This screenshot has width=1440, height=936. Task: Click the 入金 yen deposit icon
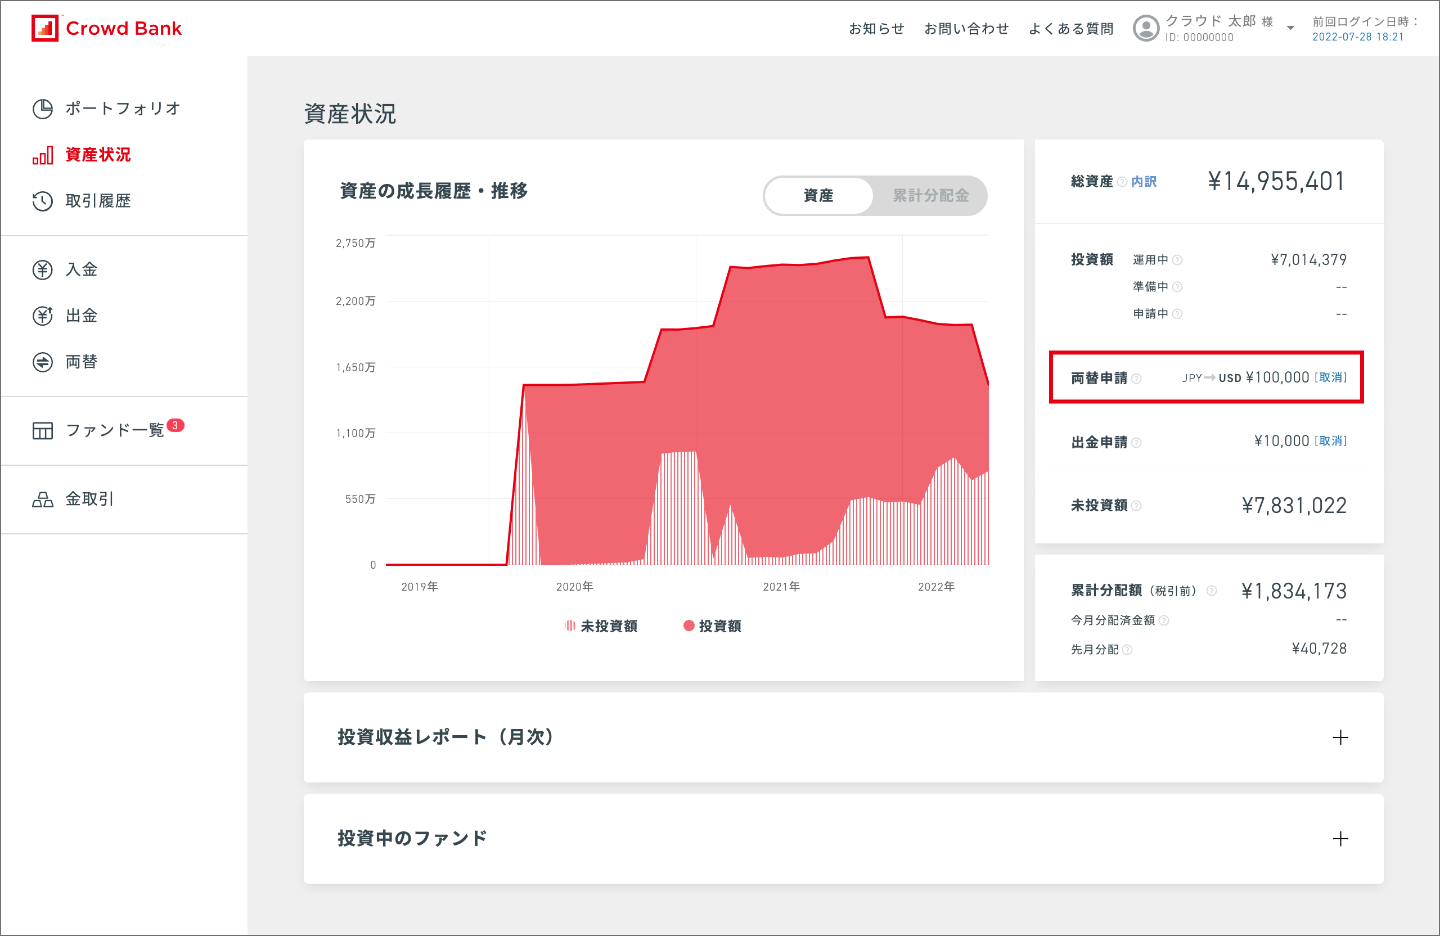tap(42, 269)
